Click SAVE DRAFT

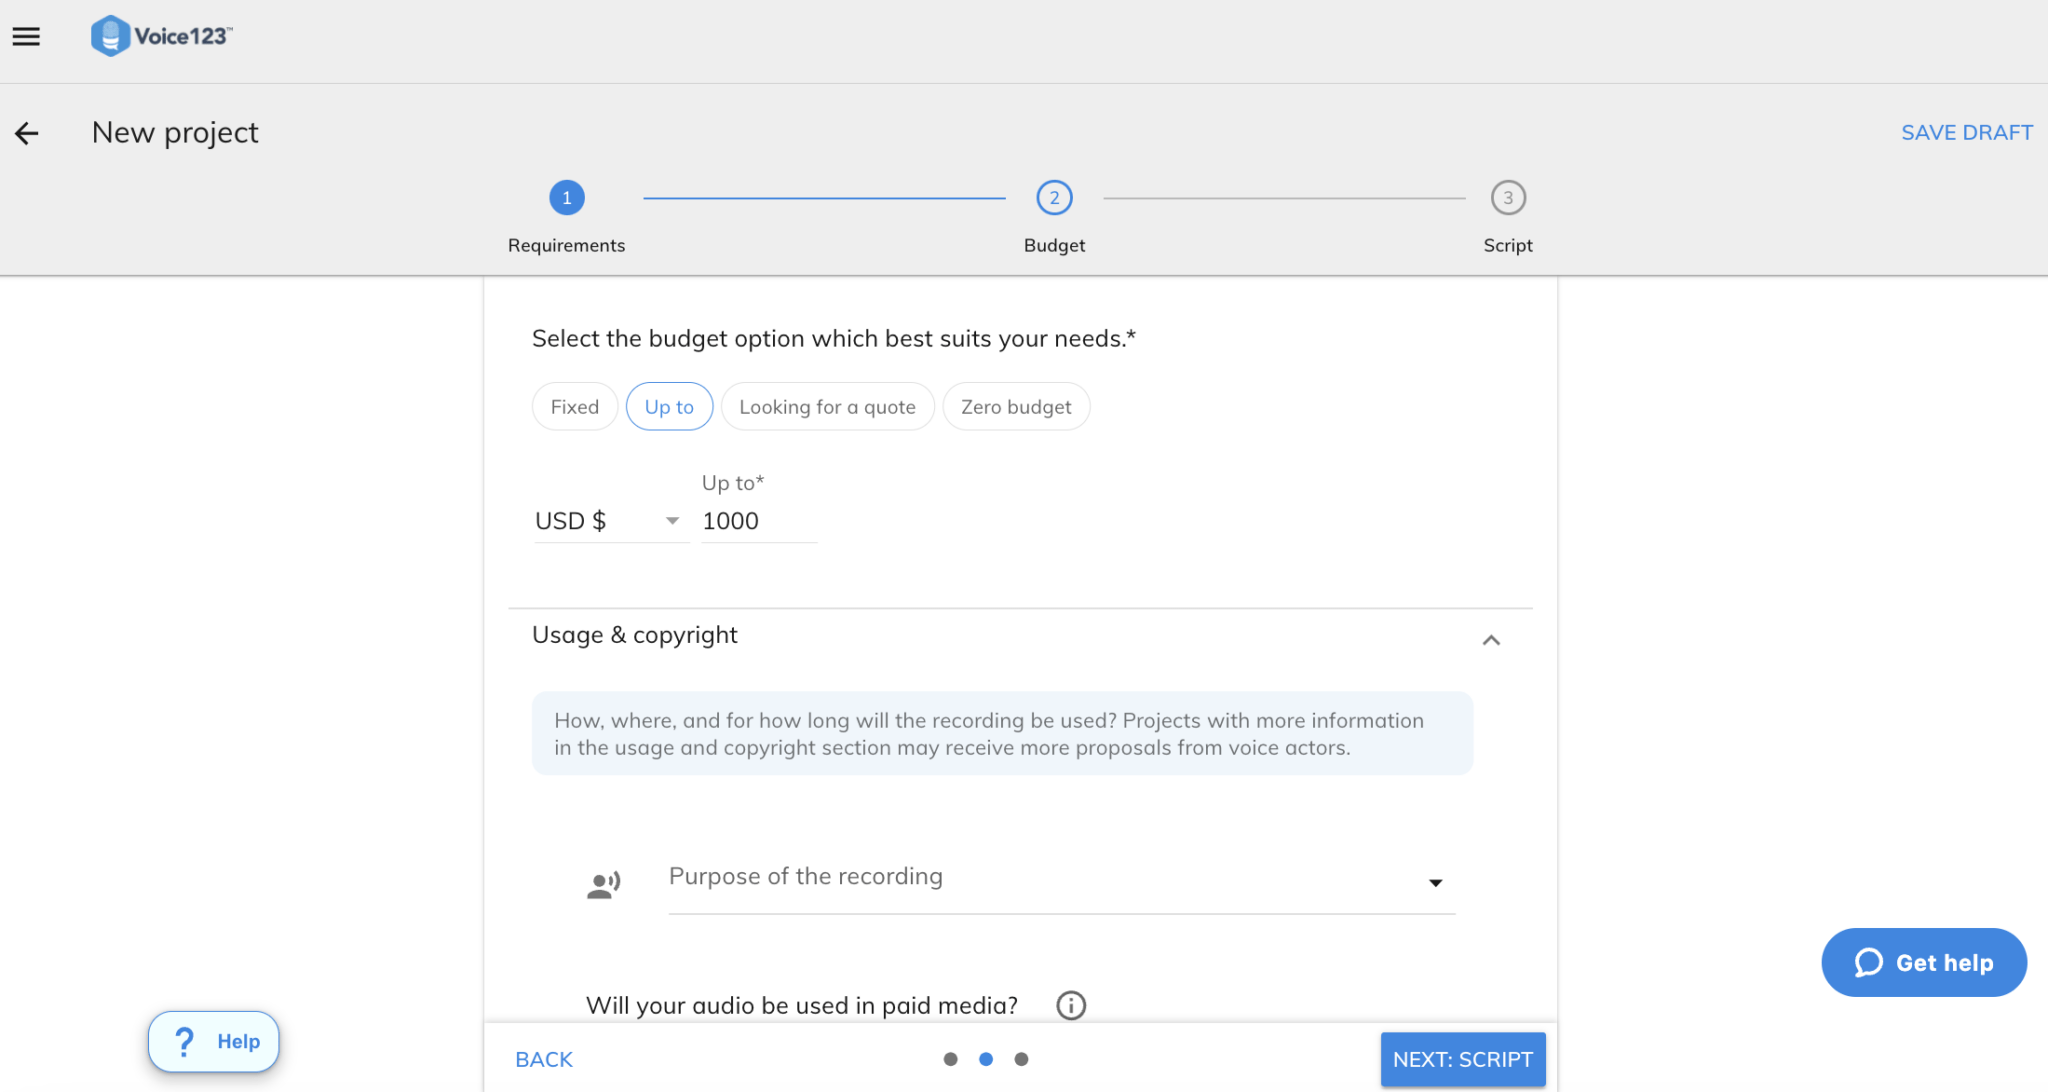(x=1966, y=132)
